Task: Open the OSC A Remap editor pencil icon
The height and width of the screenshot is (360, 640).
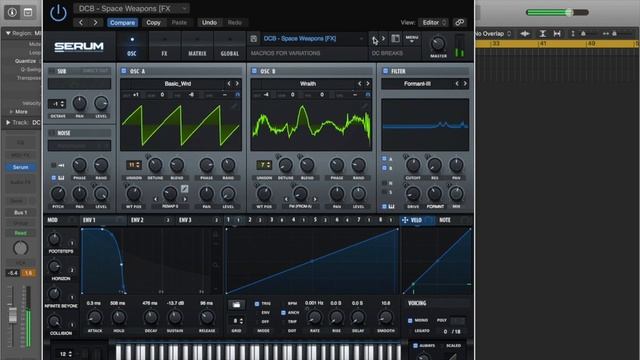Action: pyautogui.click(x=184, y=189)
